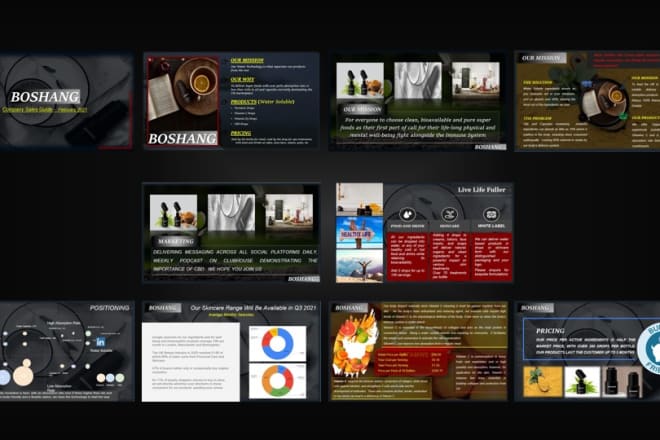Click the round blue stamp badge on Pricing slide
This screenshot has height=440, width=660.
click(649, 348)
